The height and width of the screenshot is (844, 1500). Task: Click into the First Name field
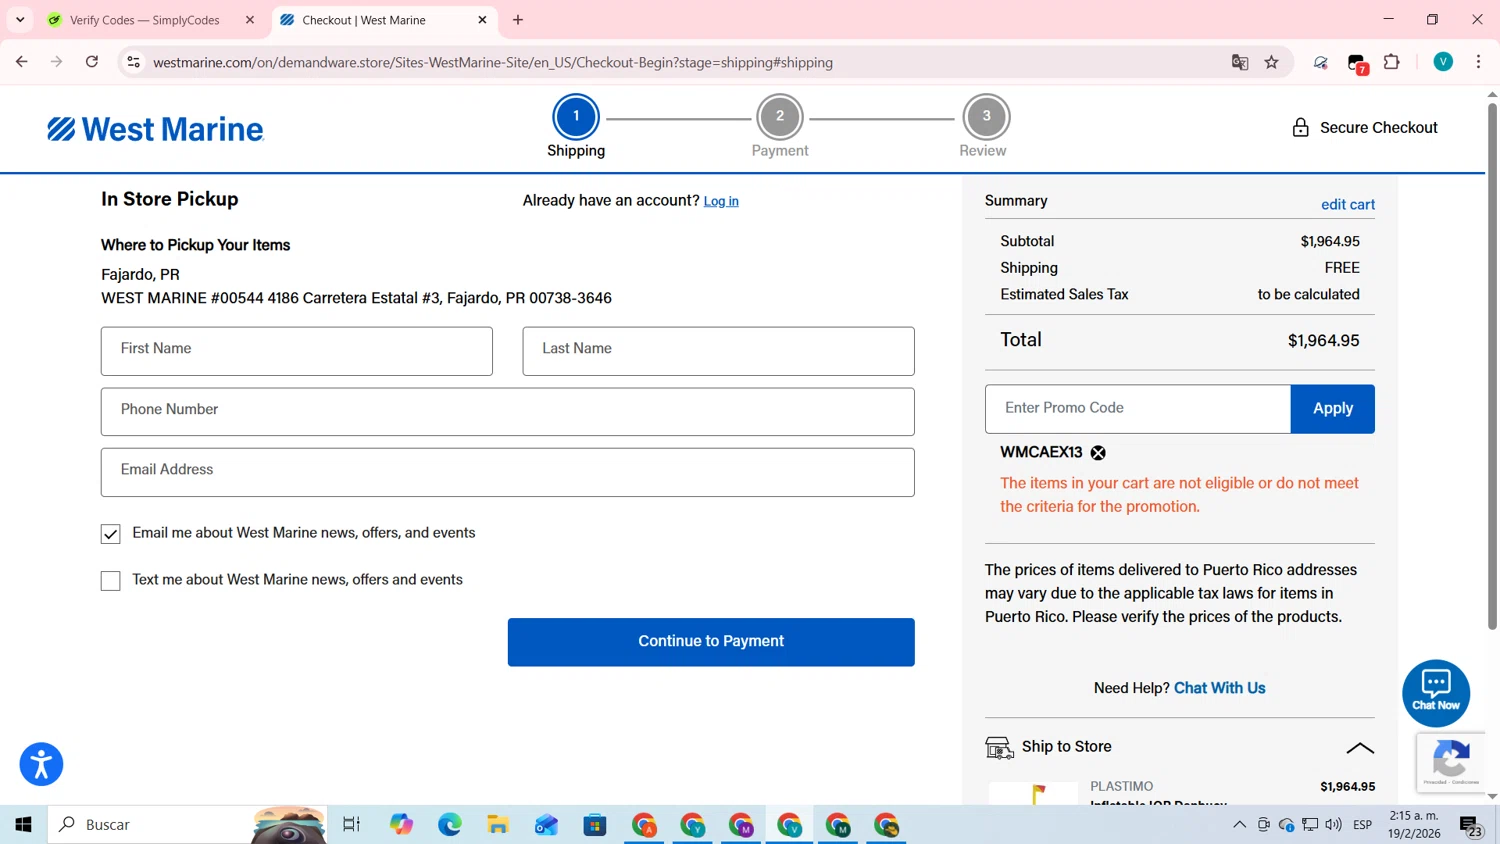297,351
